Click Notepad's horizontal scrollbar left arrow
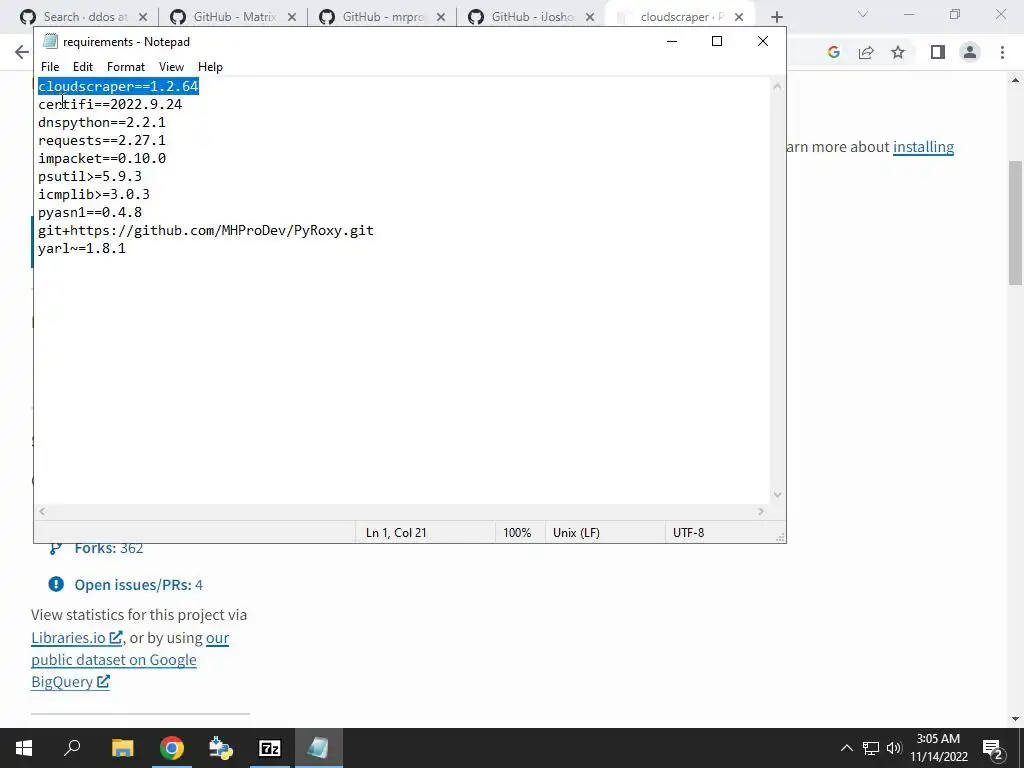This screenshot has width=1024, height=768. pyautogui.click(x=42, y=511)
